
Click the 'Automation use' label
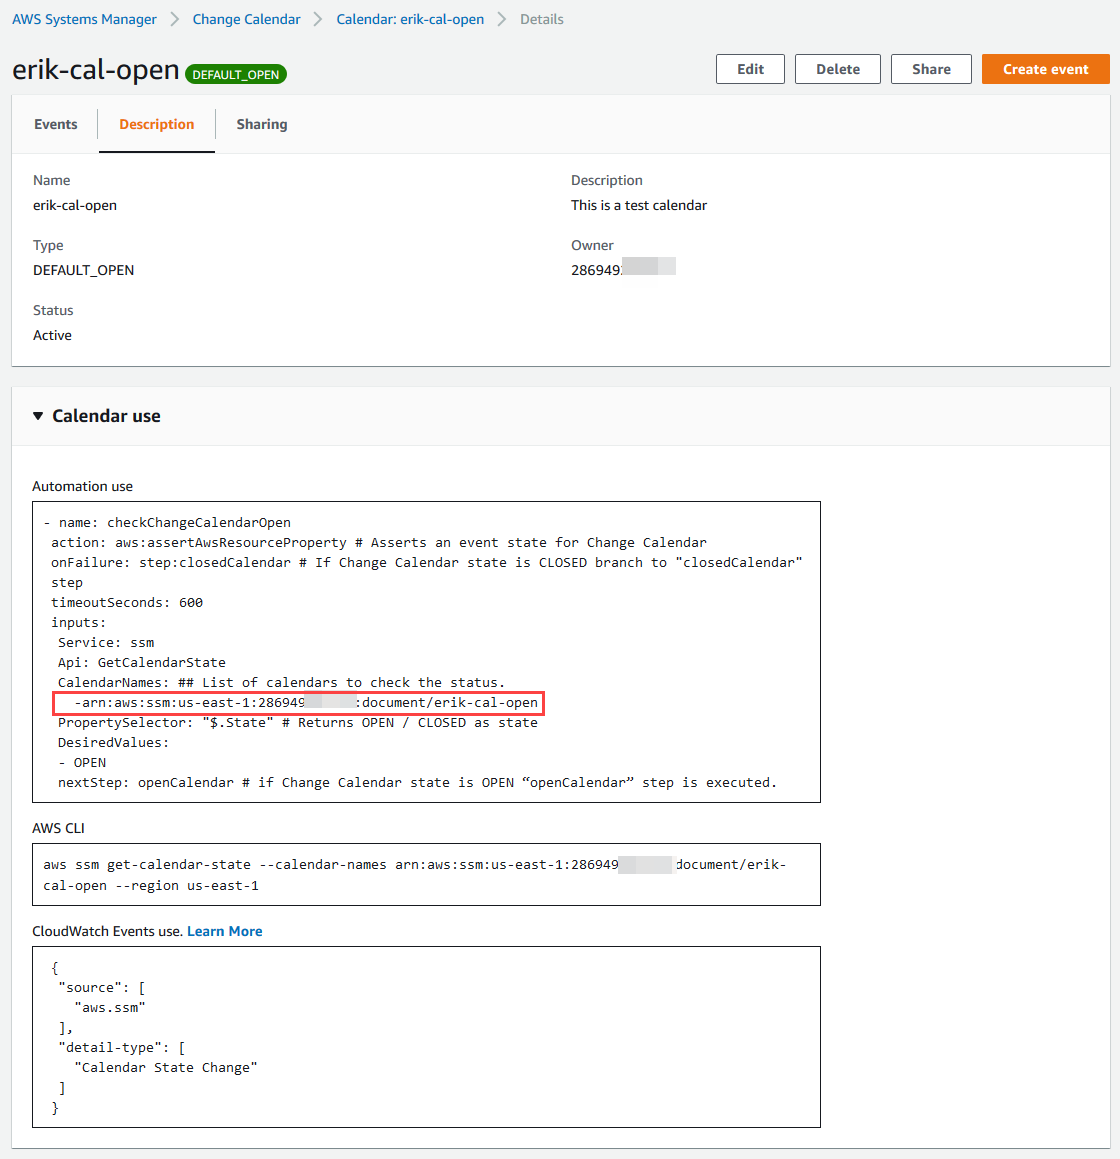83,486
